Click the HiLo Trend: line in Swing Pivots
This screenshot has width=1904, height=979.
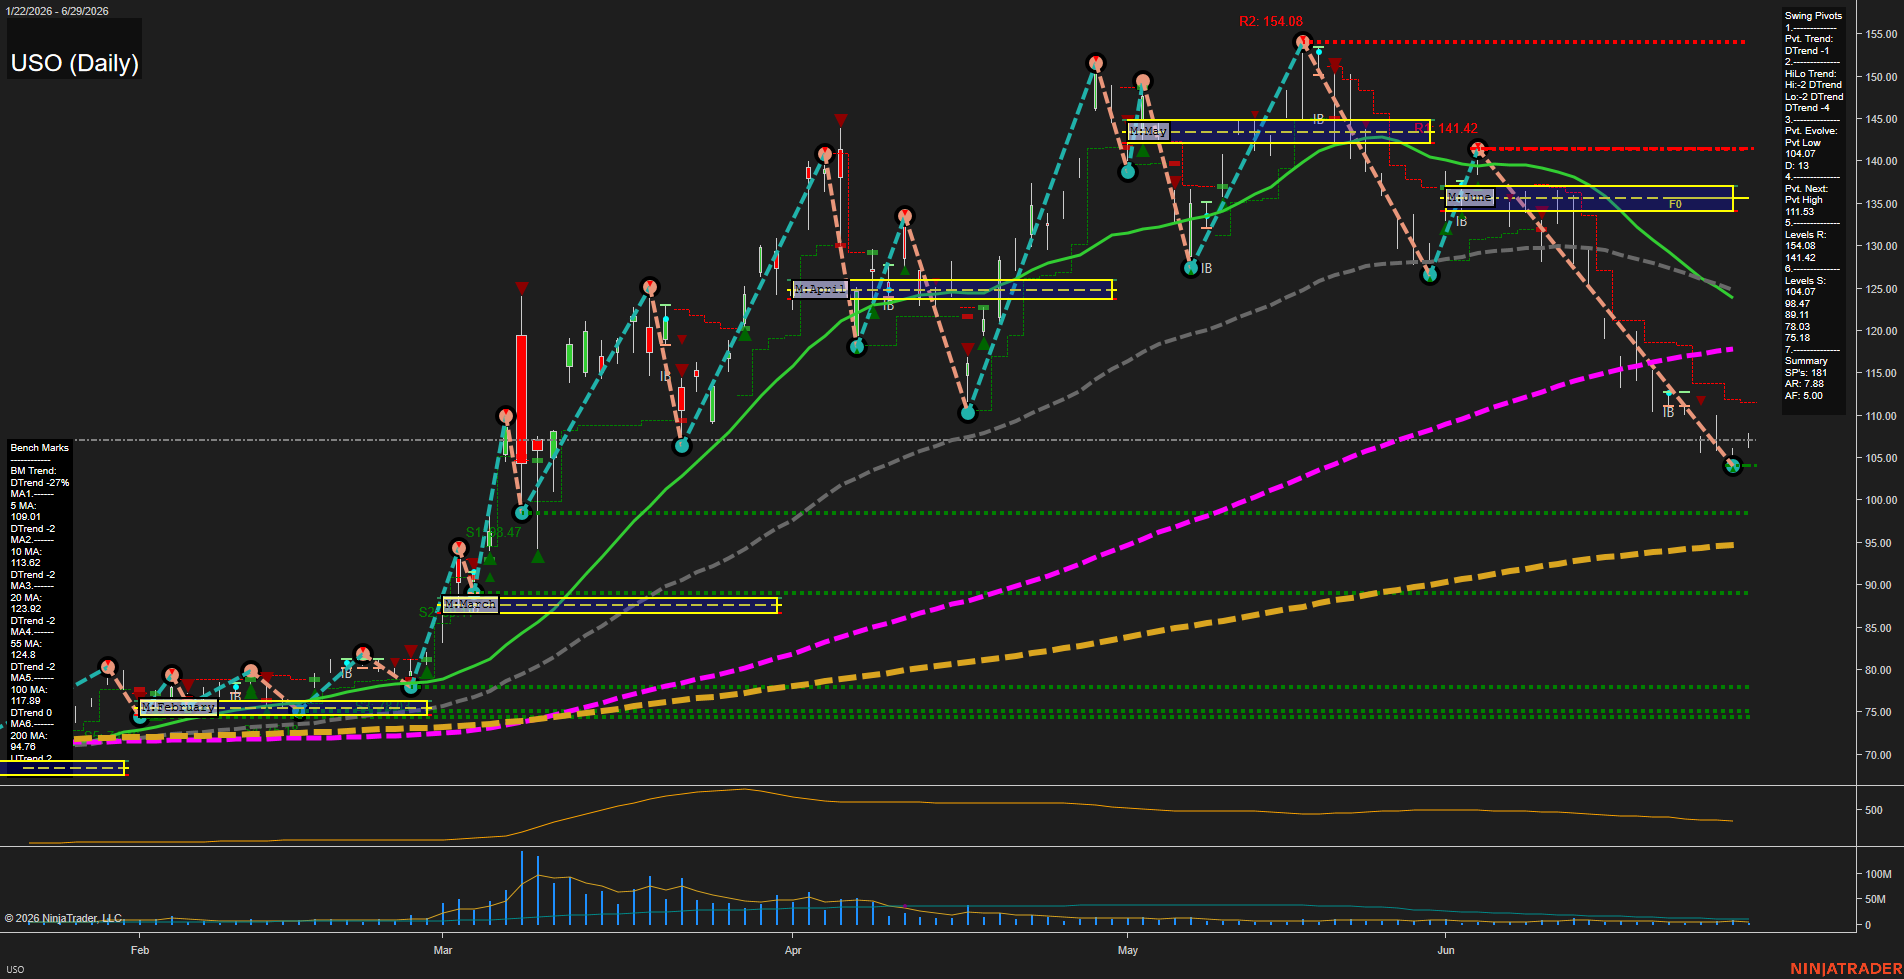click(x=1810, y=74)
